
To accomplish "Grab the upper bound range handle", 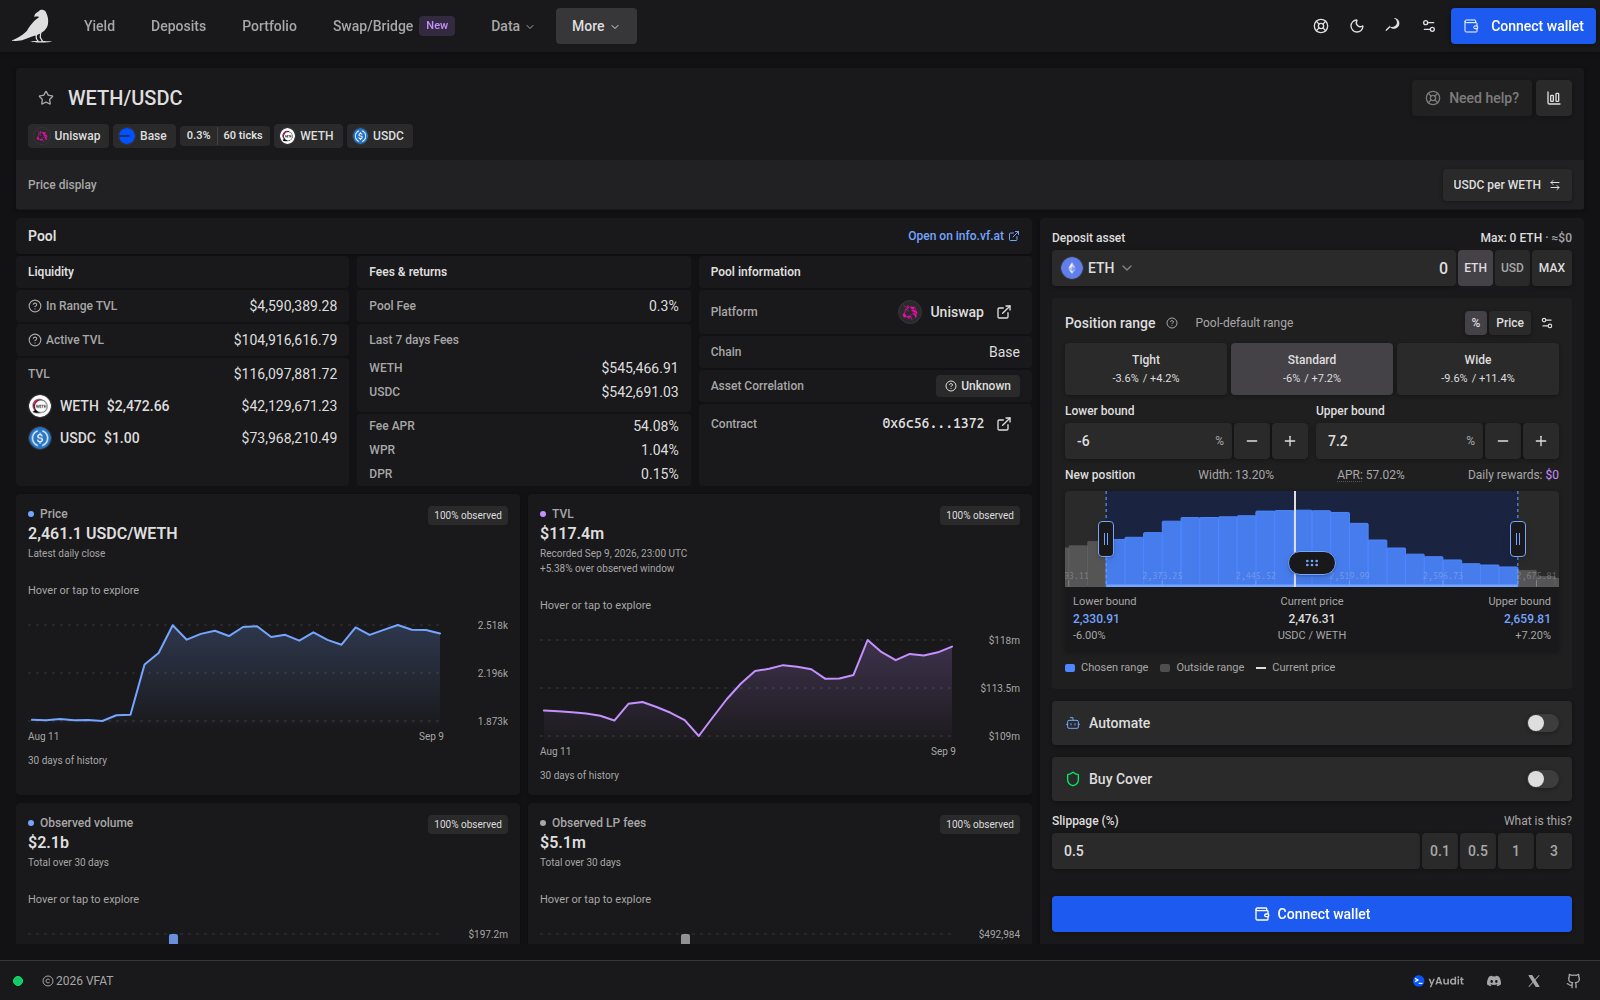I will [1518, 540].
